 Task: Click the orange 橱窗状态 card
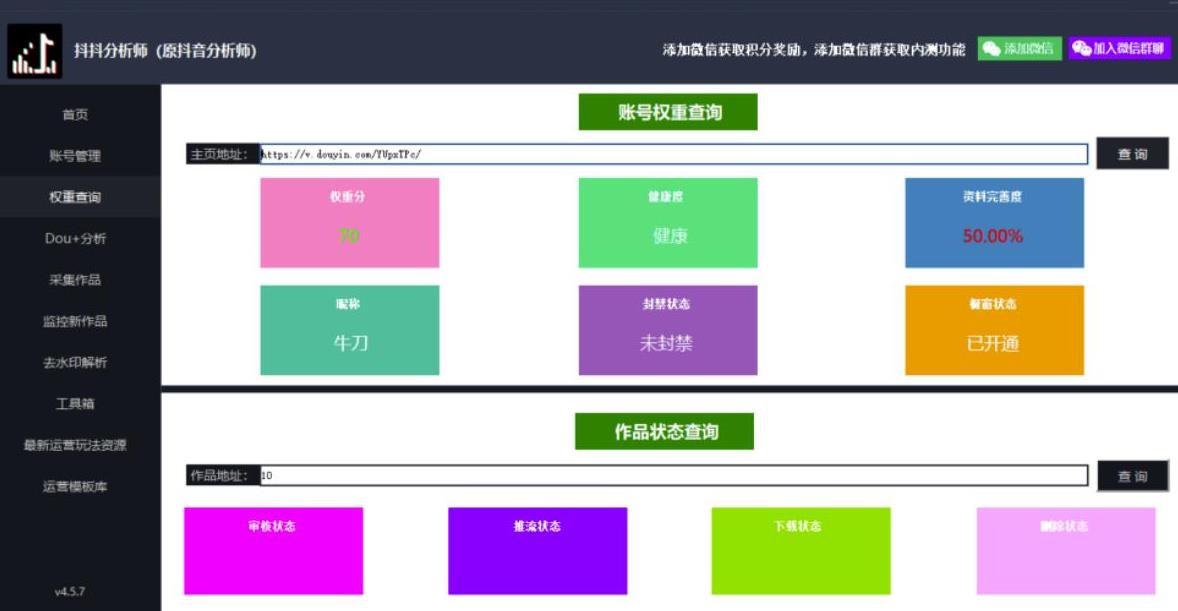coord(994,330)
